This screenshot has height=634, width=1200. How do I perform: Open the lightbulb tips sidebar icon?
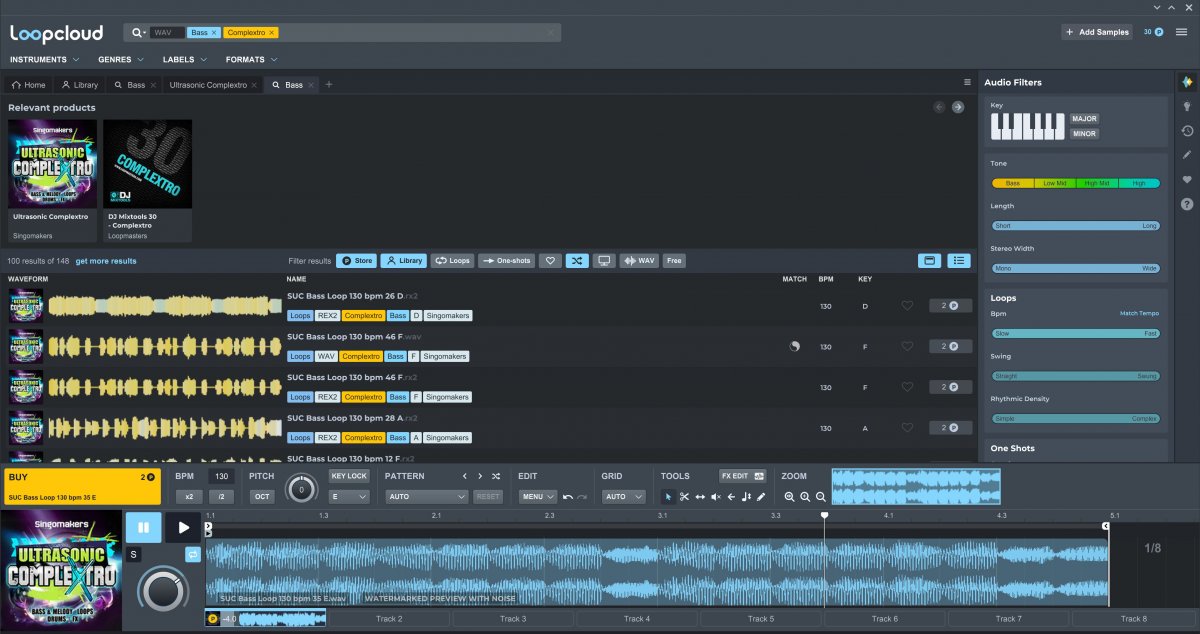pos(1187,106)
